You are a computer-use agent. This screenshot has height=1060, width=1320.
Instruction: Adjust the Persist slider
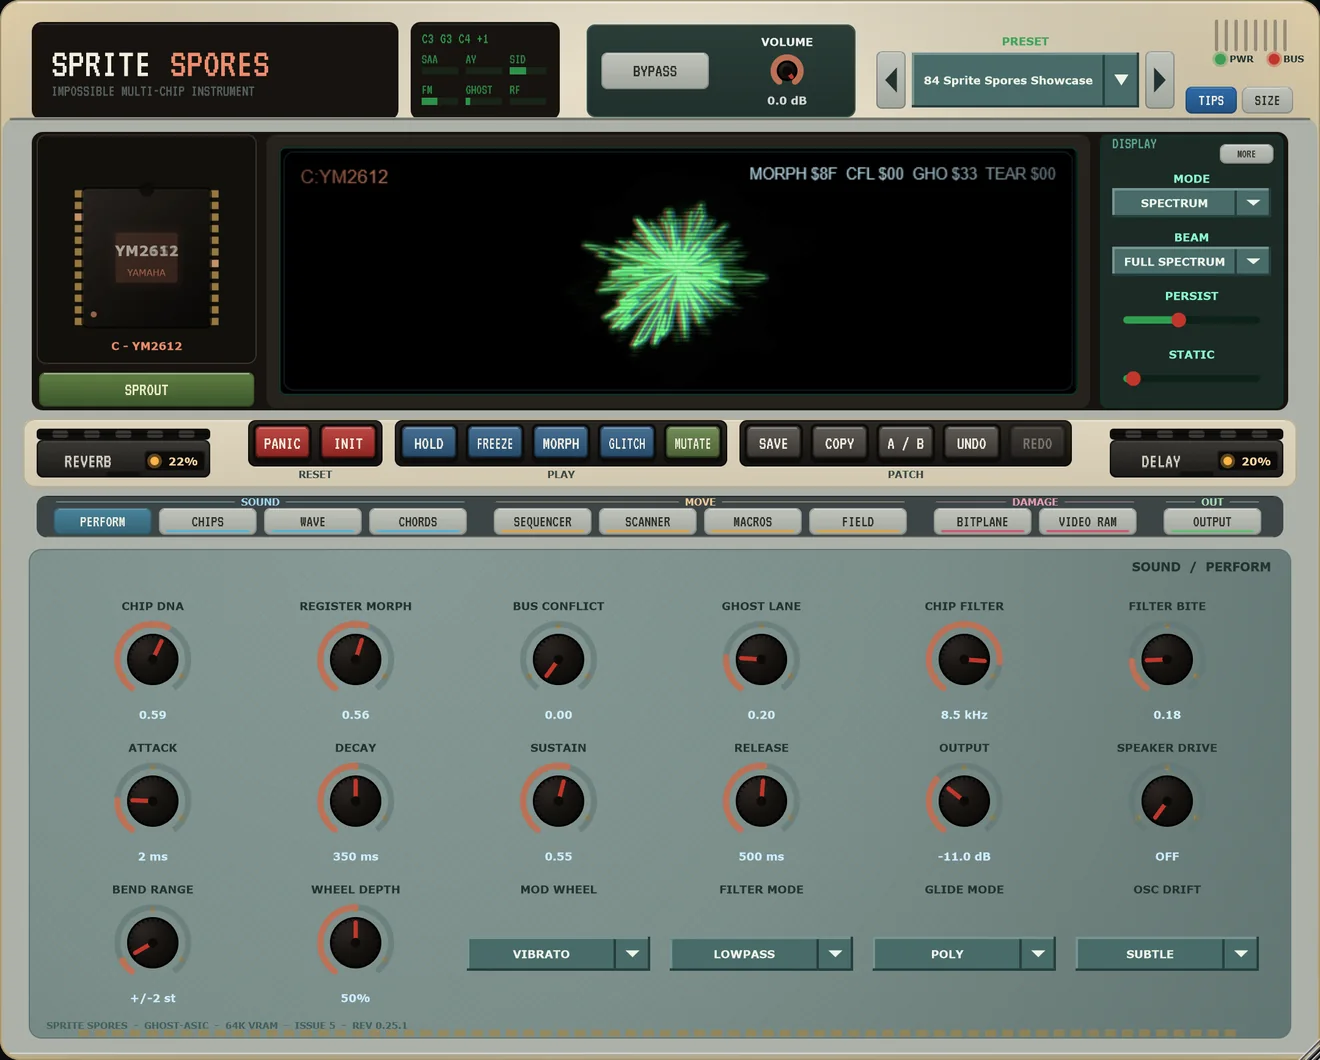click(x=1191, y=320)
